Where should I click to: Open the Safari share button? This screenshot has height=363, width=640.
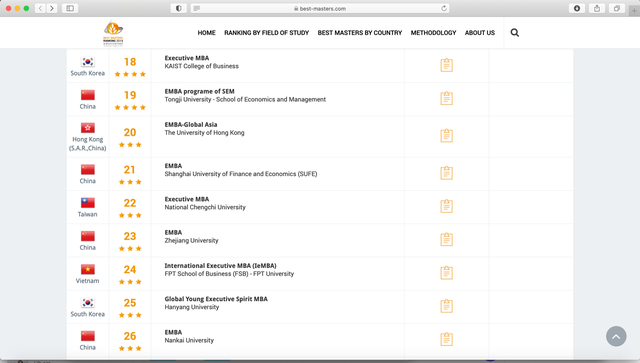point(597,8)
